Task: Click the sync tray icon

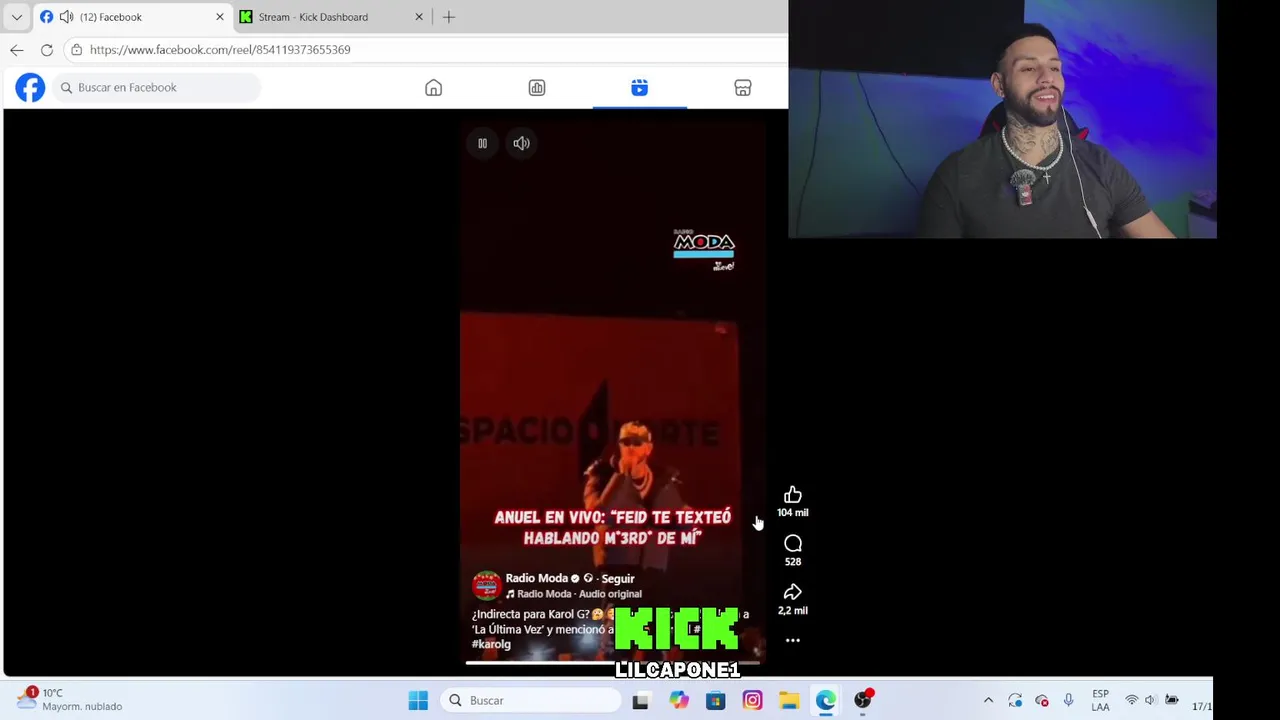Action: tap(1015, 700)
